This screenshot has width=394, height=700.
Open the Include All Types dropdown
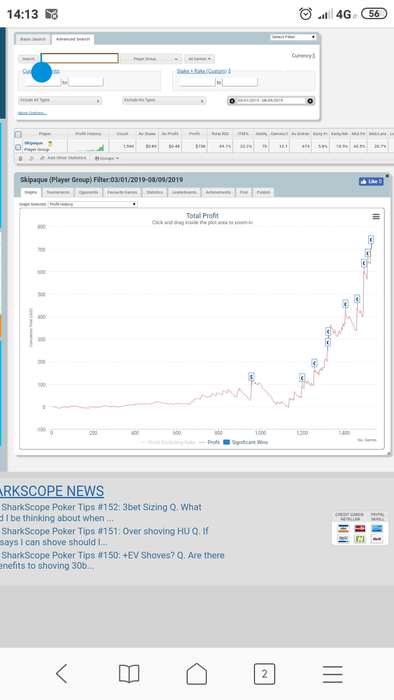tap(60, 100)
